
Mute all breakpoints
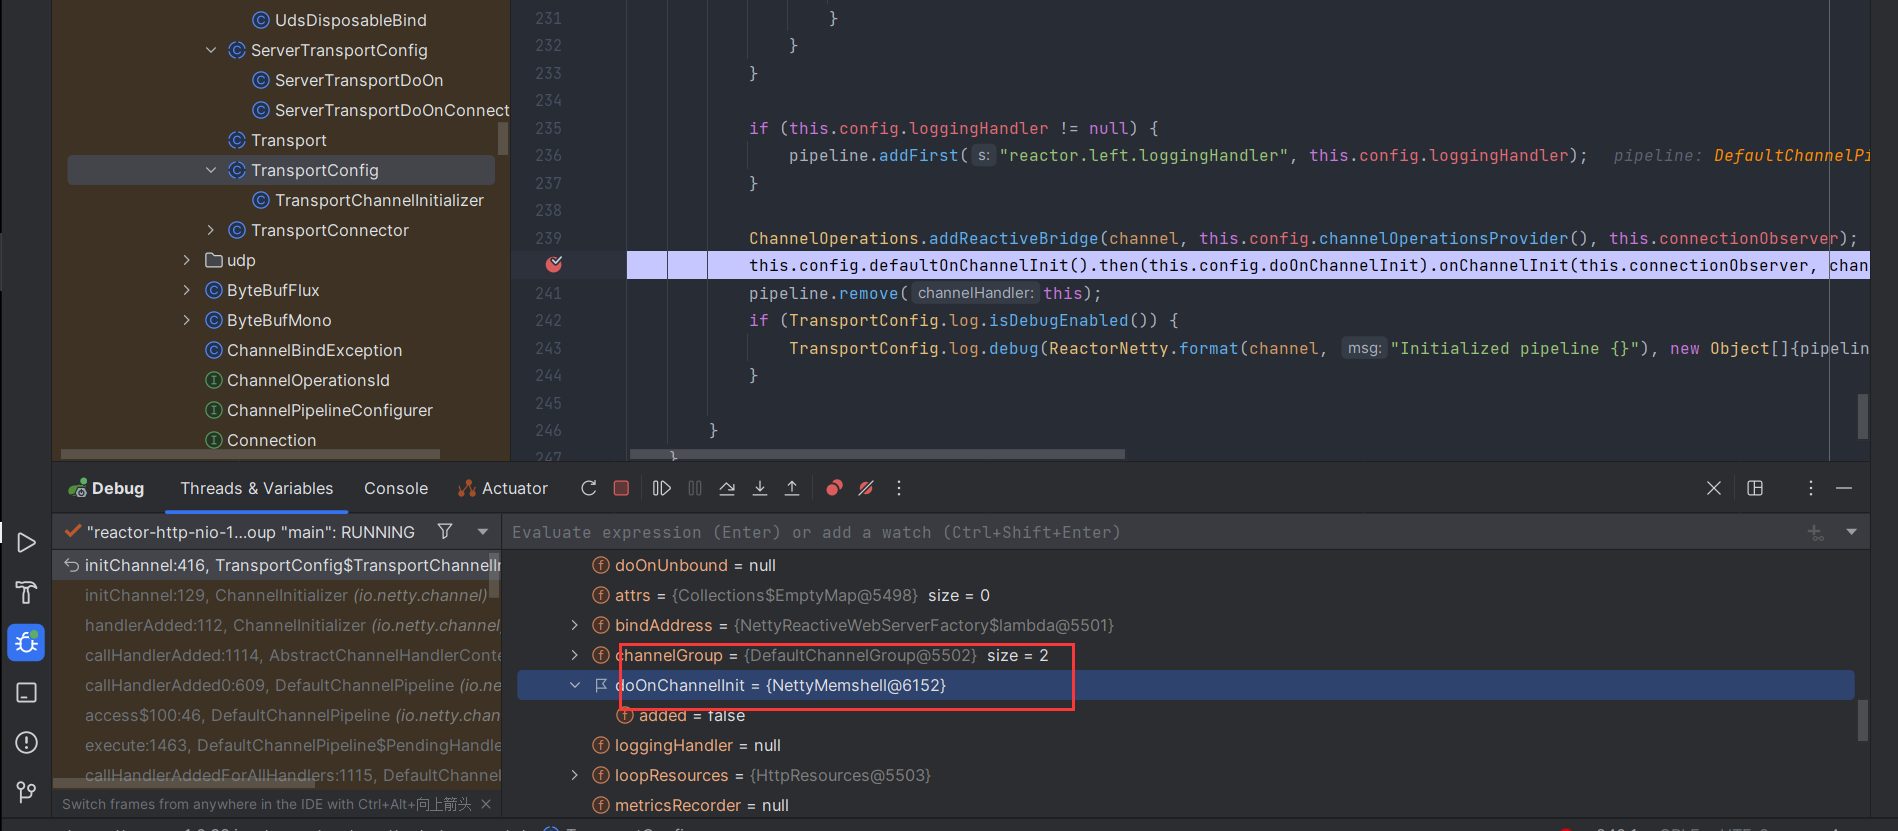(866, 488)
